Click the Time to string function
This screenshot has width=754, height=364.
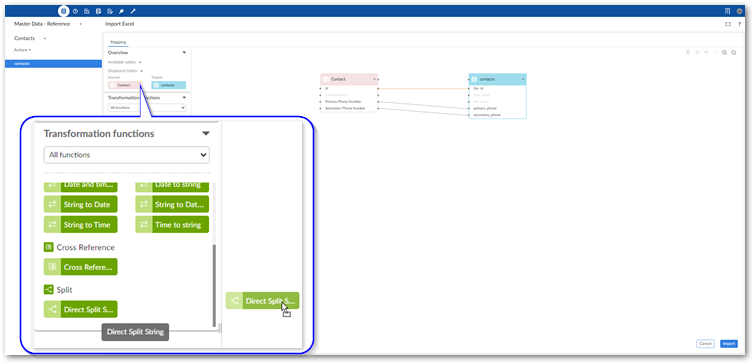click(172, 225)
